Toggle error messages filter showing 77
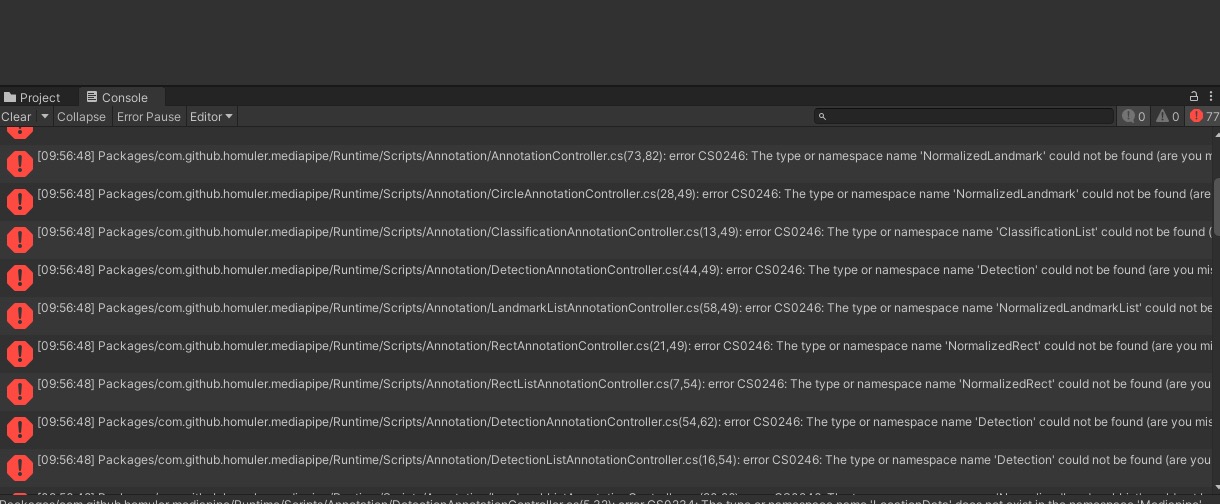 point(1204,117)
